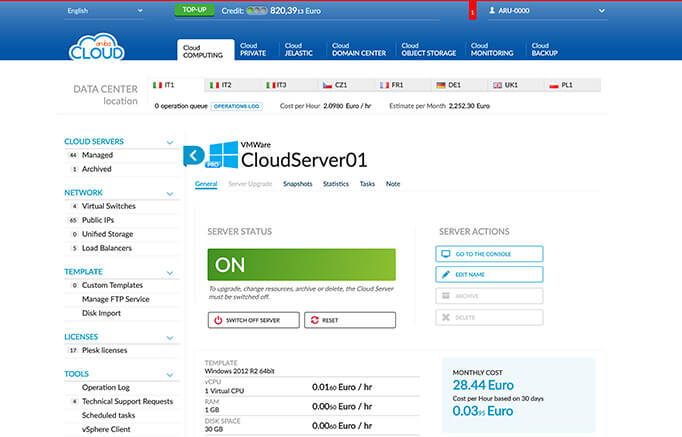Click the Windows 2012 R2 64bit template
This screenshot has width=682, height=437.
[x=239, y=371]
